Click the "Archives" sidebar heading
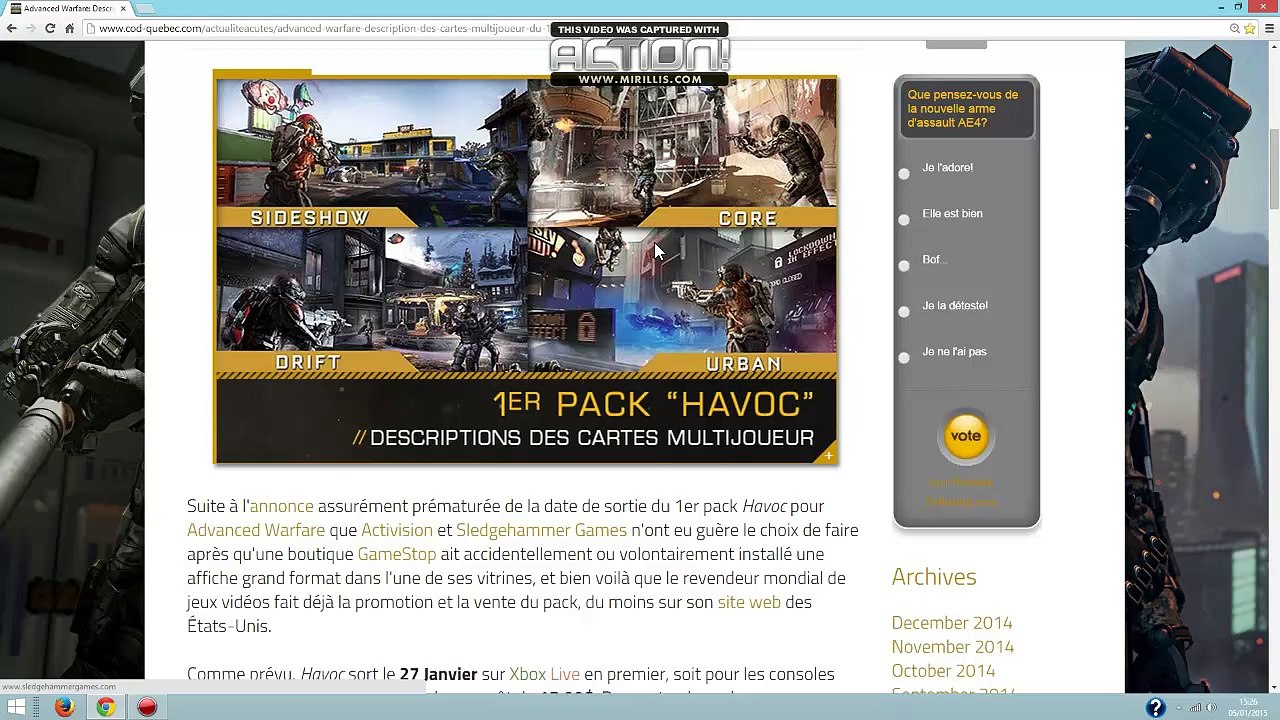This screenshot has height=720, width=1280. tap(934, 577)
